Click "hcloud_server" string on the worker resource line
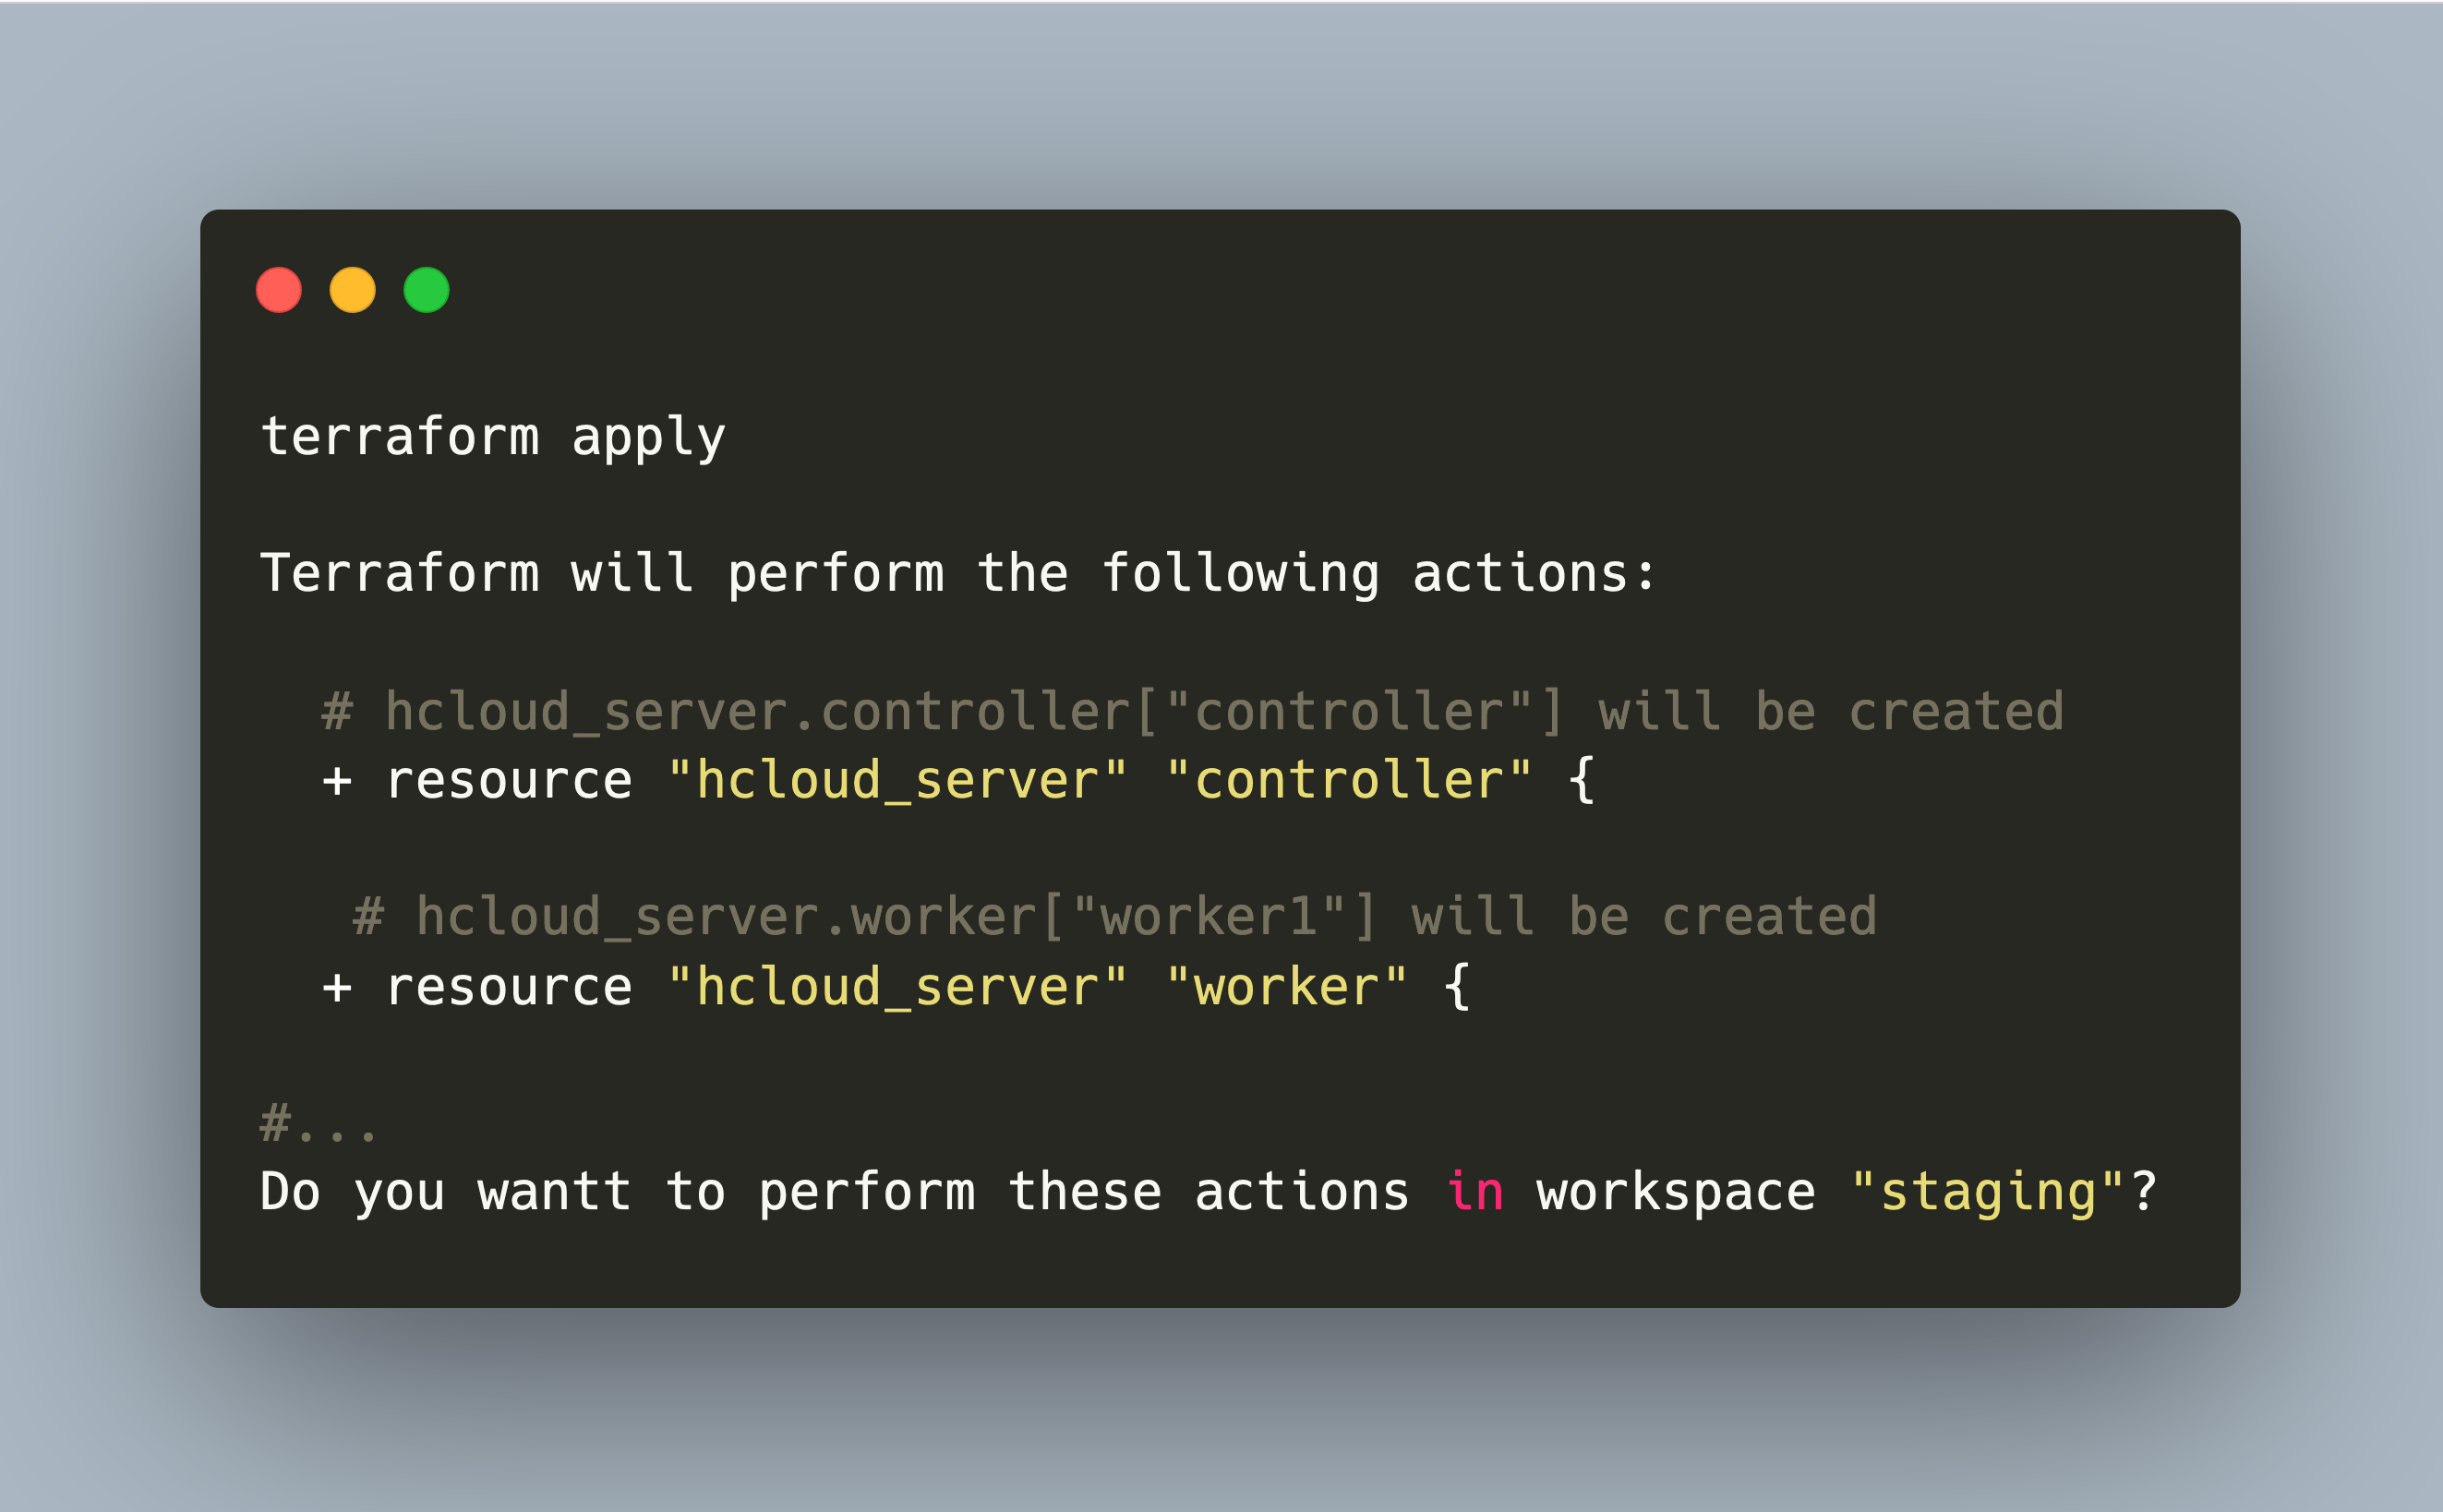Viewport: 2443px width, 1512px height. (897, 988)
